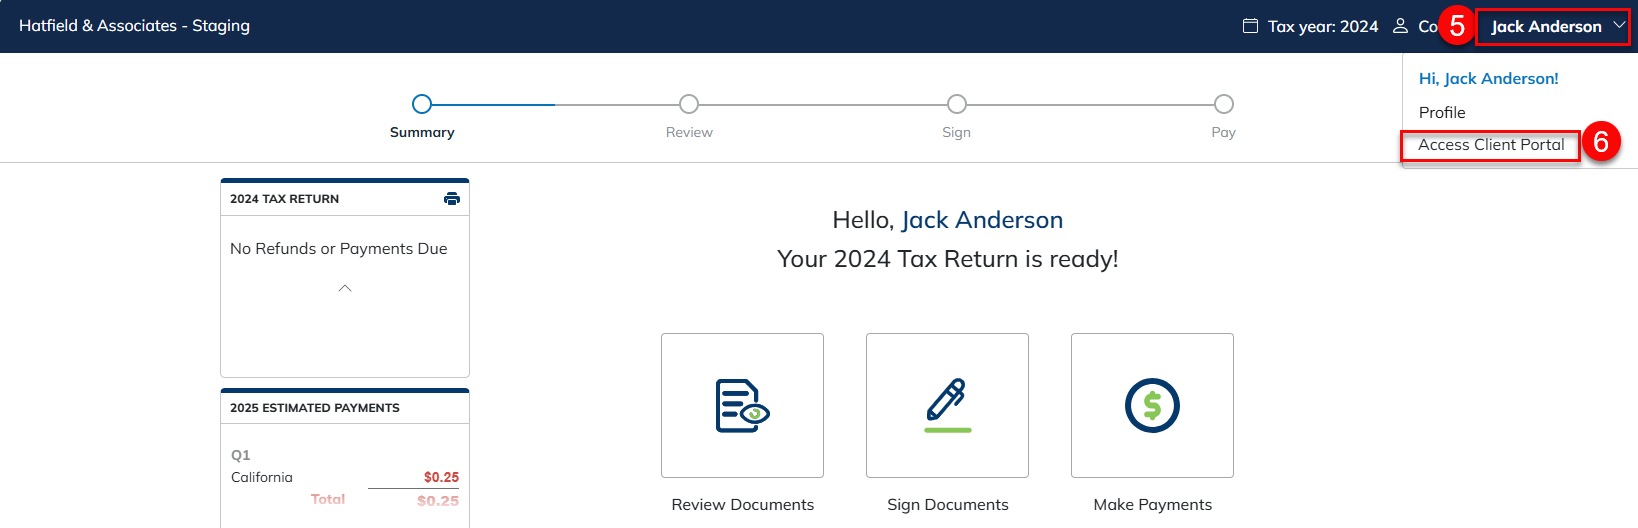1638x528 pixels.
Task: Click the California Q1 payment amount
Action: click(441, 478)
